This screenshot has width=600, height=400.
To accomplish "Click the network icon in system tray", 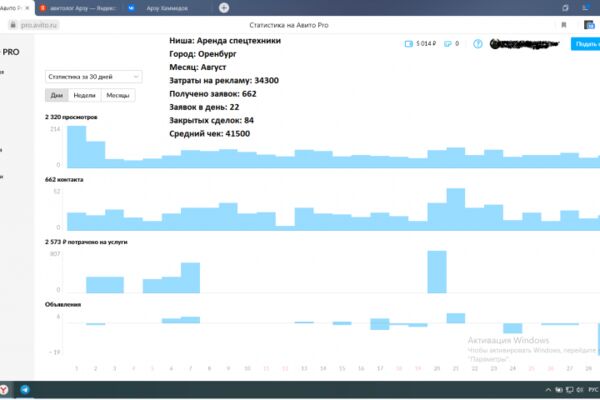I will pyautogui.click(x=570, y=390).
